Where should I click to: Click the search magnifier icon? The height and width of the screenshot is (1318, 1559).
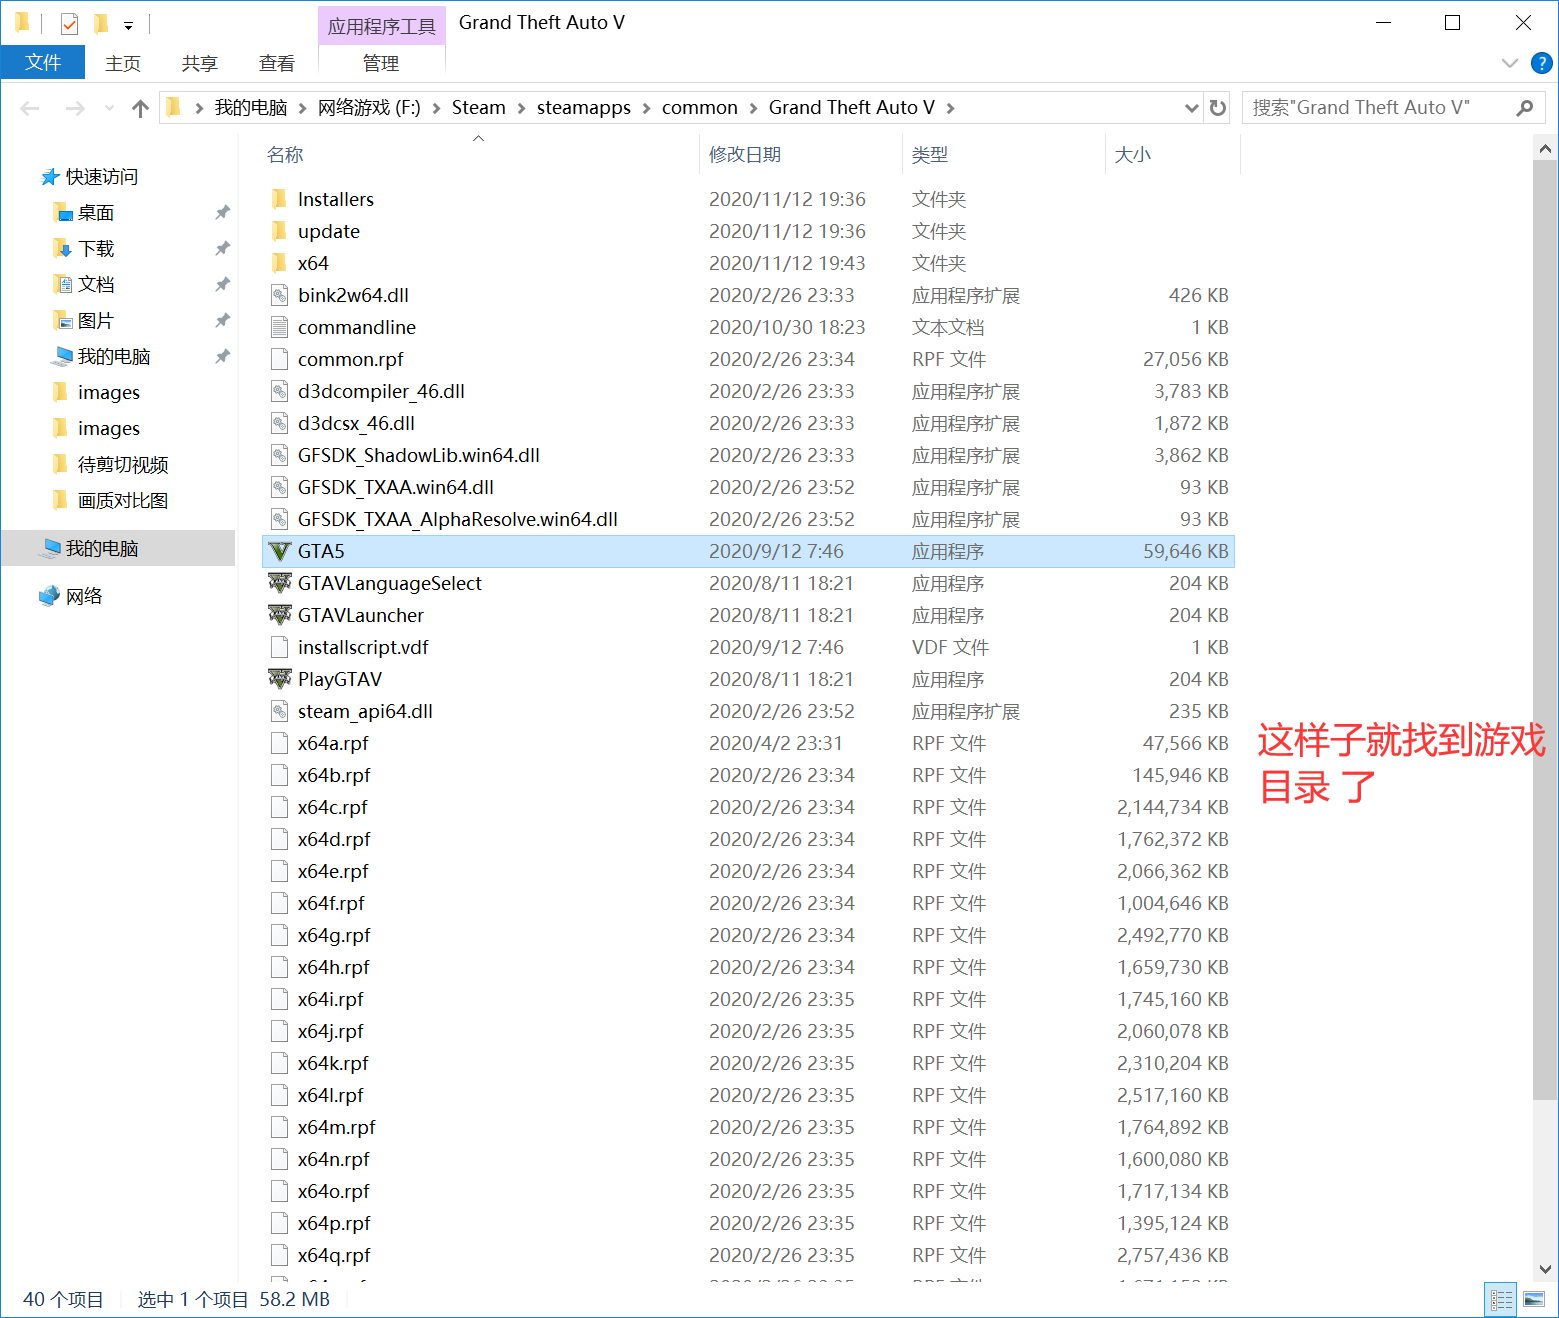(1524, 108)
